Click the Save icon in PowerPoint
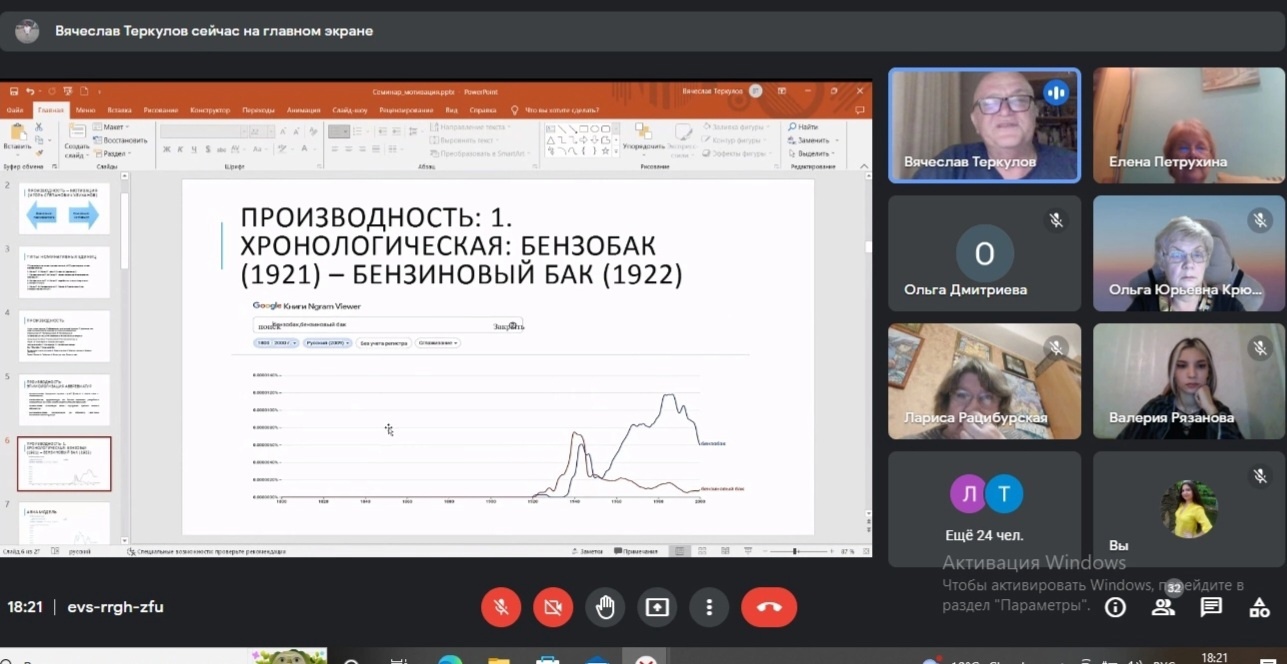This screenshot has height=664, width=1287. [14, 91]
